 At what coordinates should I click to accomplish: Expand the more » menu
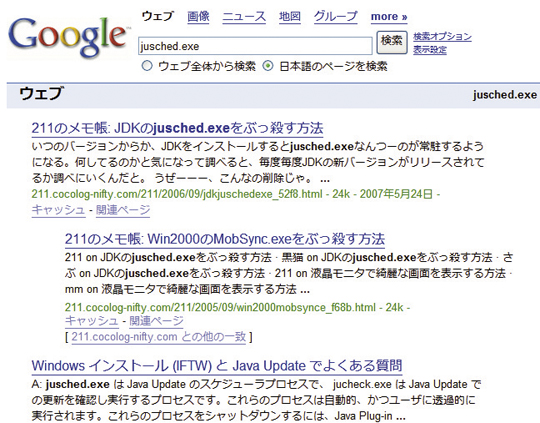point(389,17)
